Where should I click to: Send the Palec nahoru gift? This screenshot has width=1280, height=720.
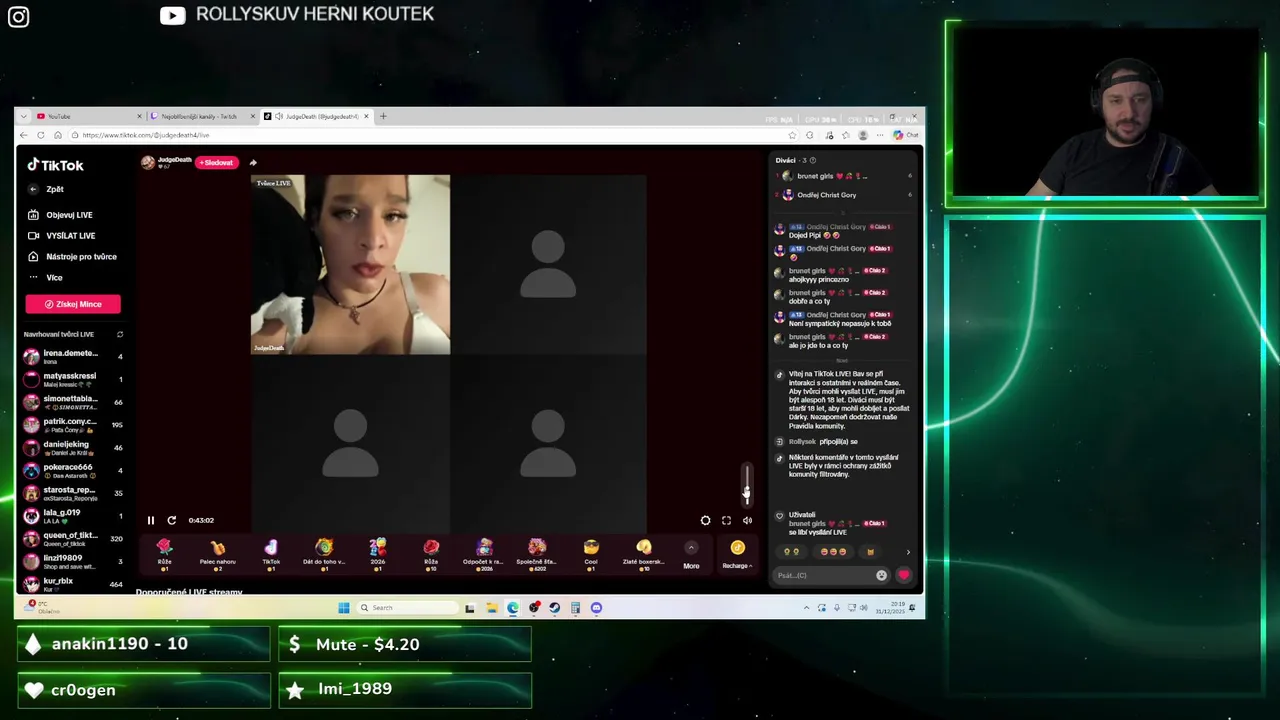[x=217, y=553]
